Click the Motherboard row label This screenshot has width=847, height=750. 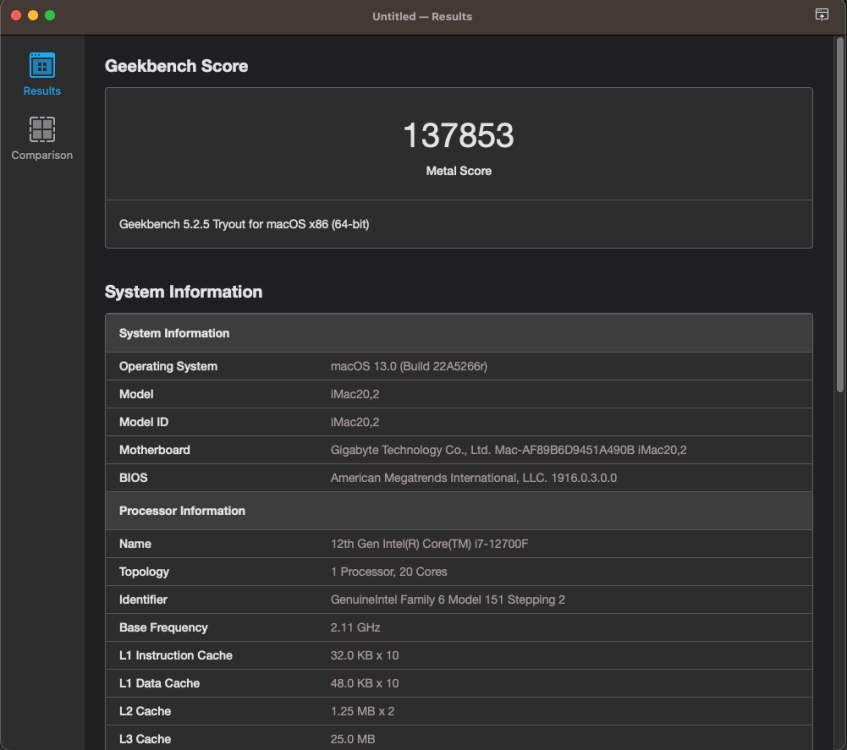[154, 450]
